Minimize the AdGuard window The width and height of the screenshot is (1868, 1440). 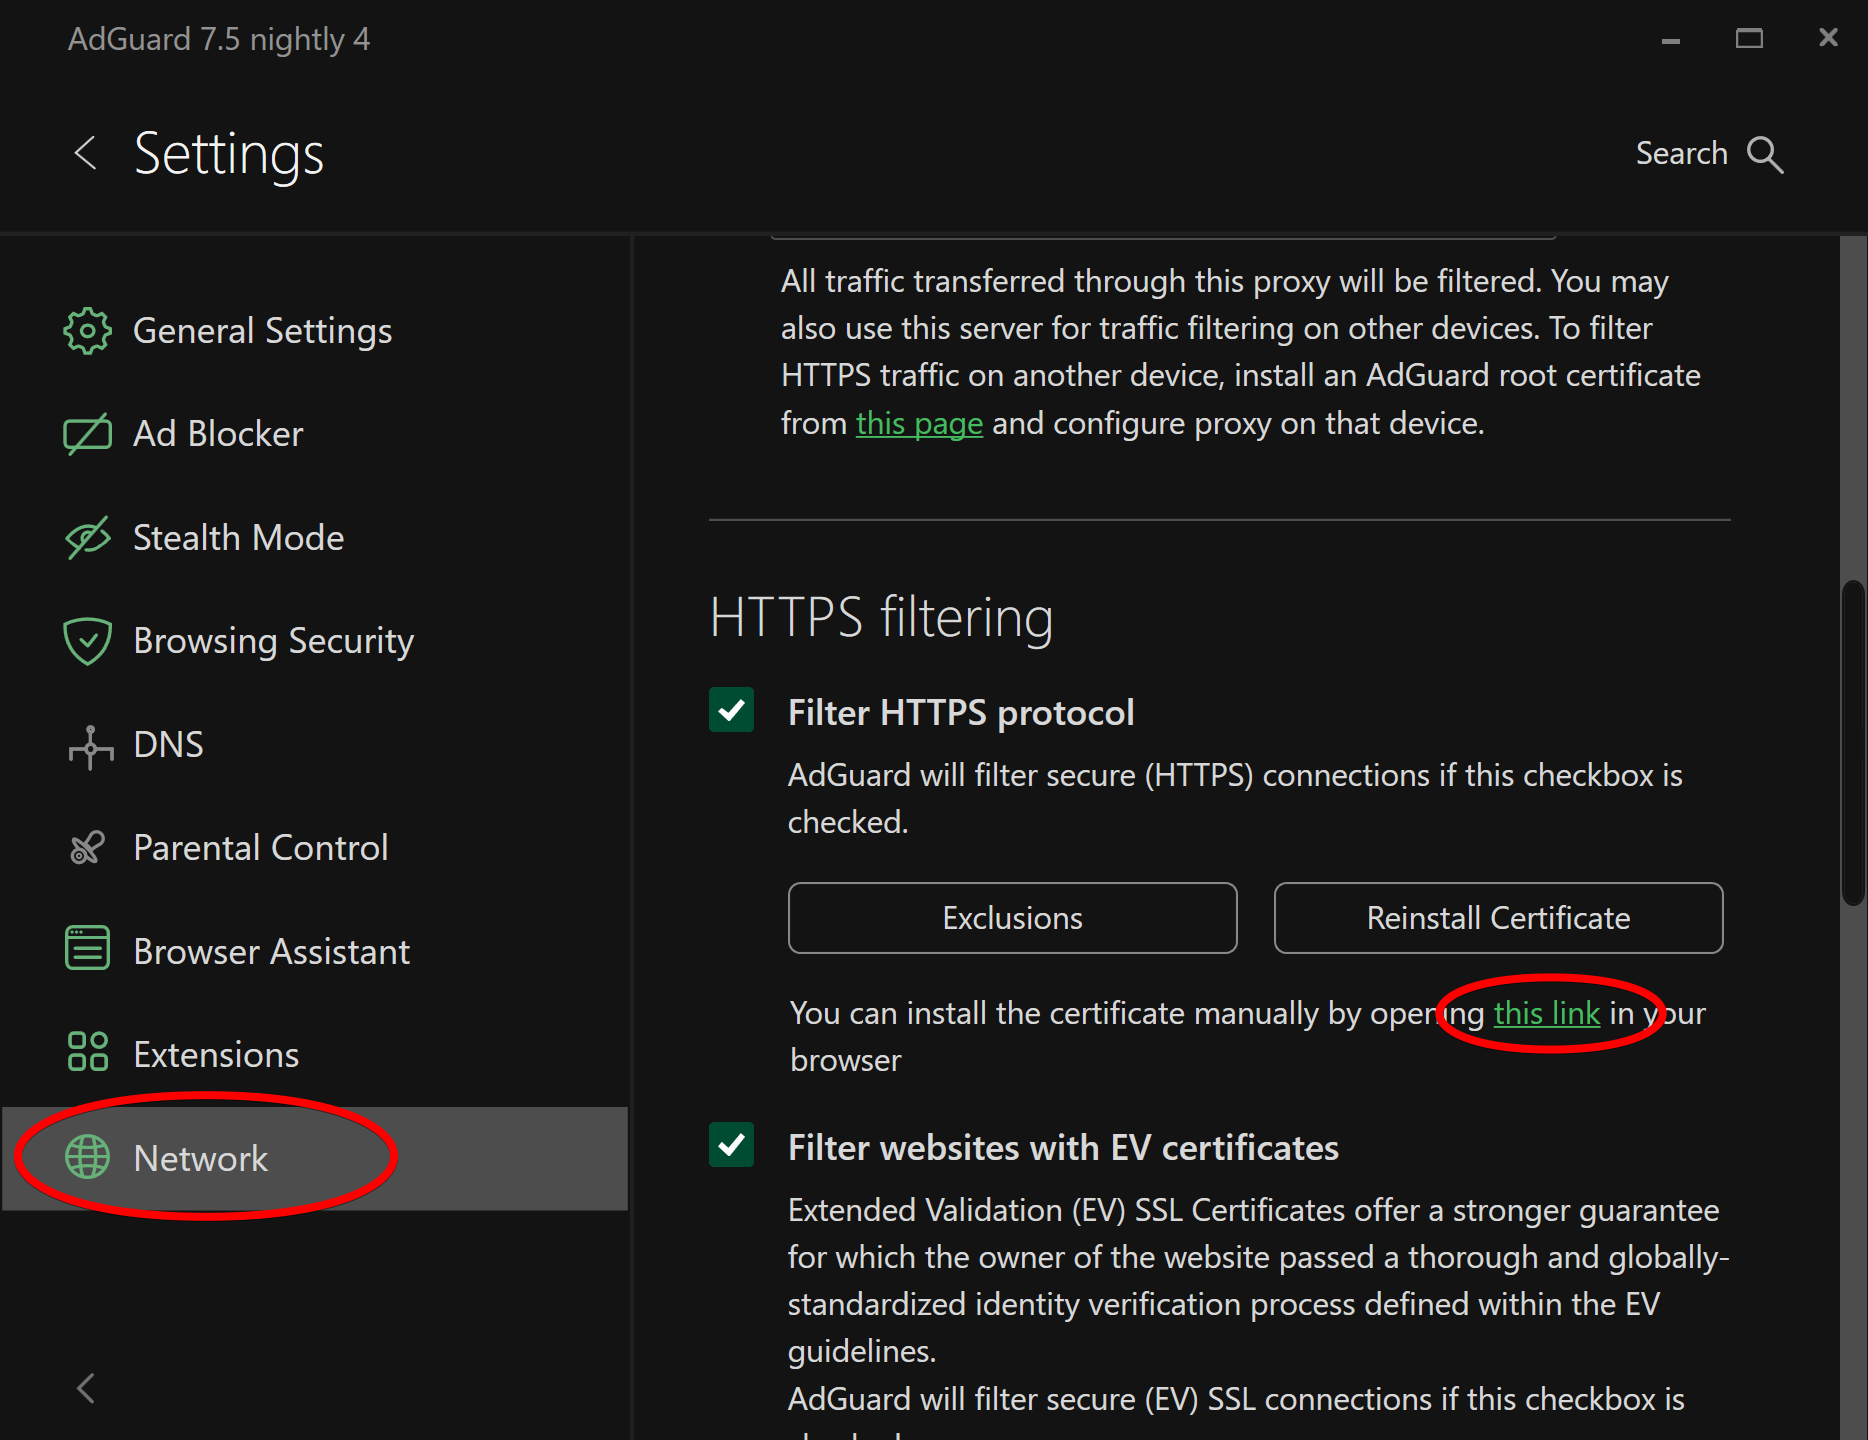[1671, 40]
